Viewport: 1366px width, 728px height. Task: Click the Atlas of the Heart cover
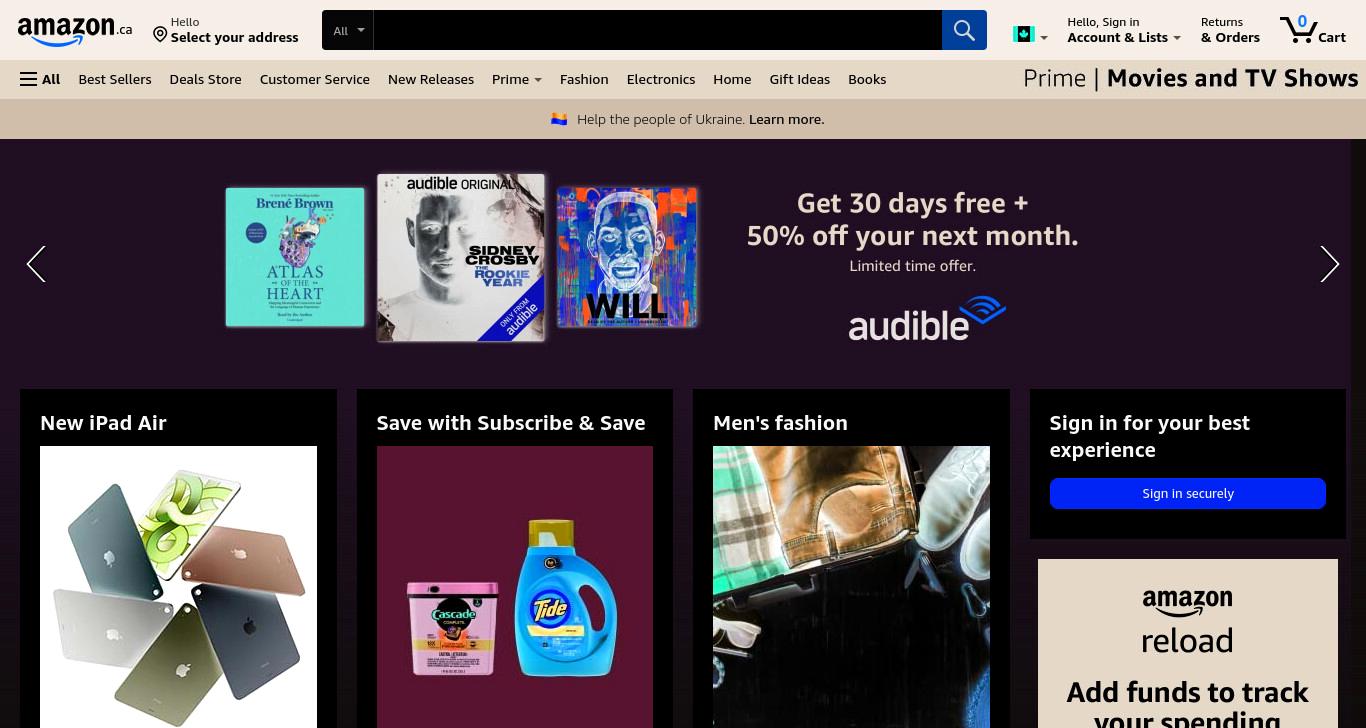(295, 257)
